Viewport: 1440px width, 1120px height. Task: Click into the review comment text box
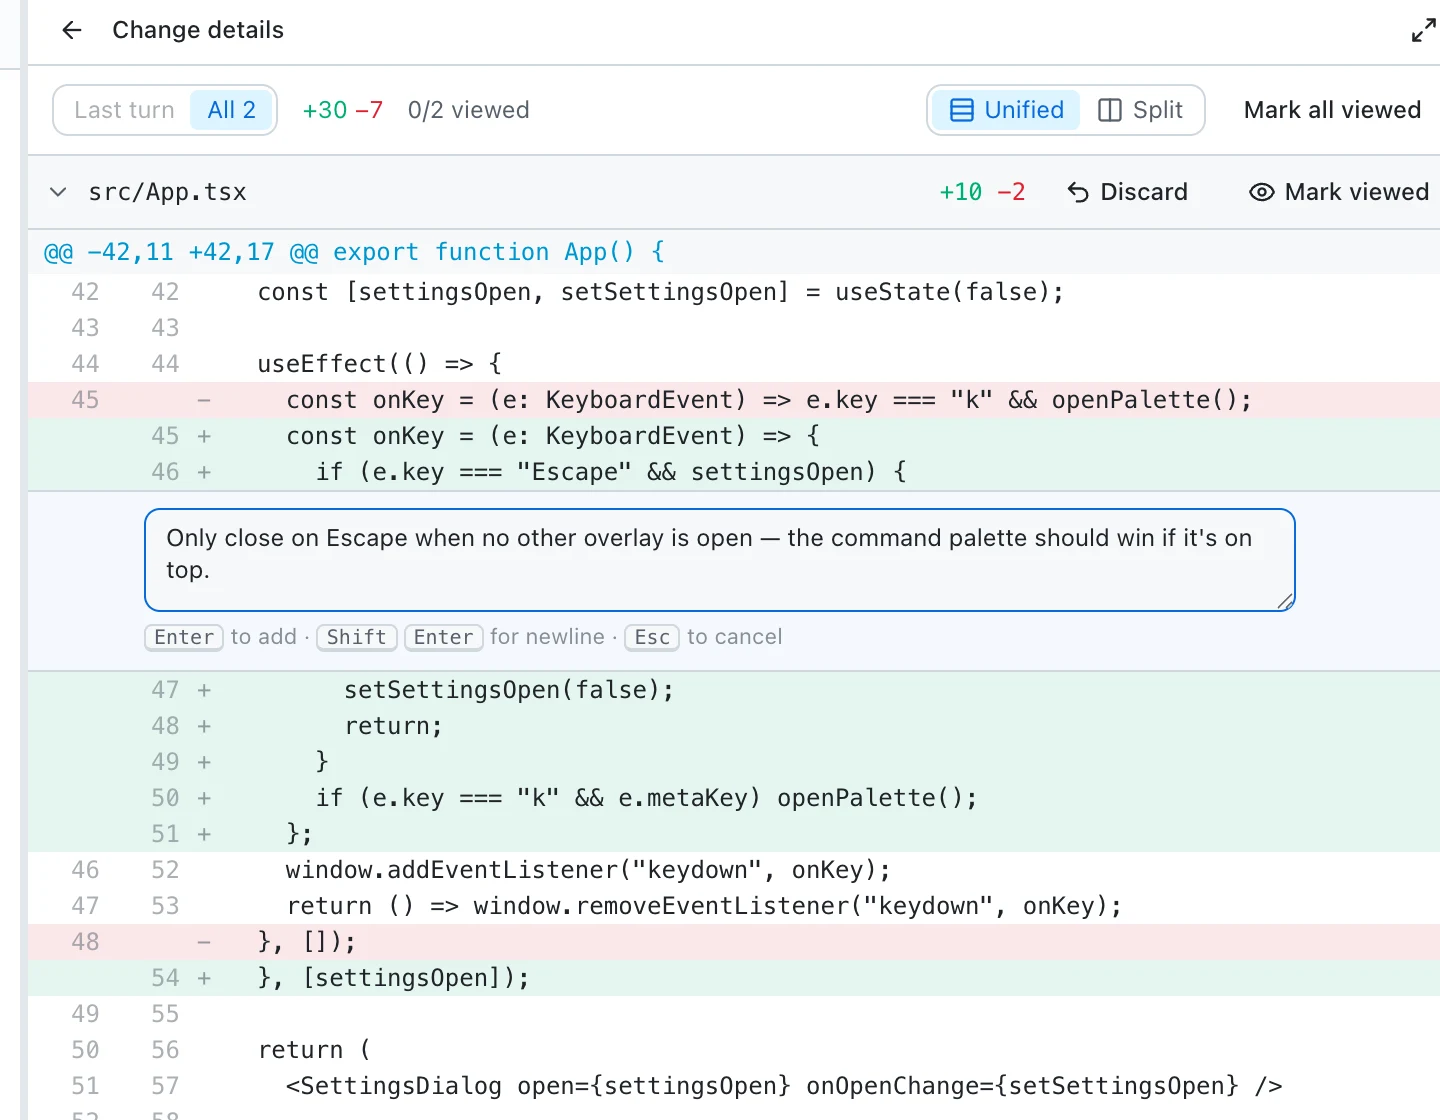point(720,560)
